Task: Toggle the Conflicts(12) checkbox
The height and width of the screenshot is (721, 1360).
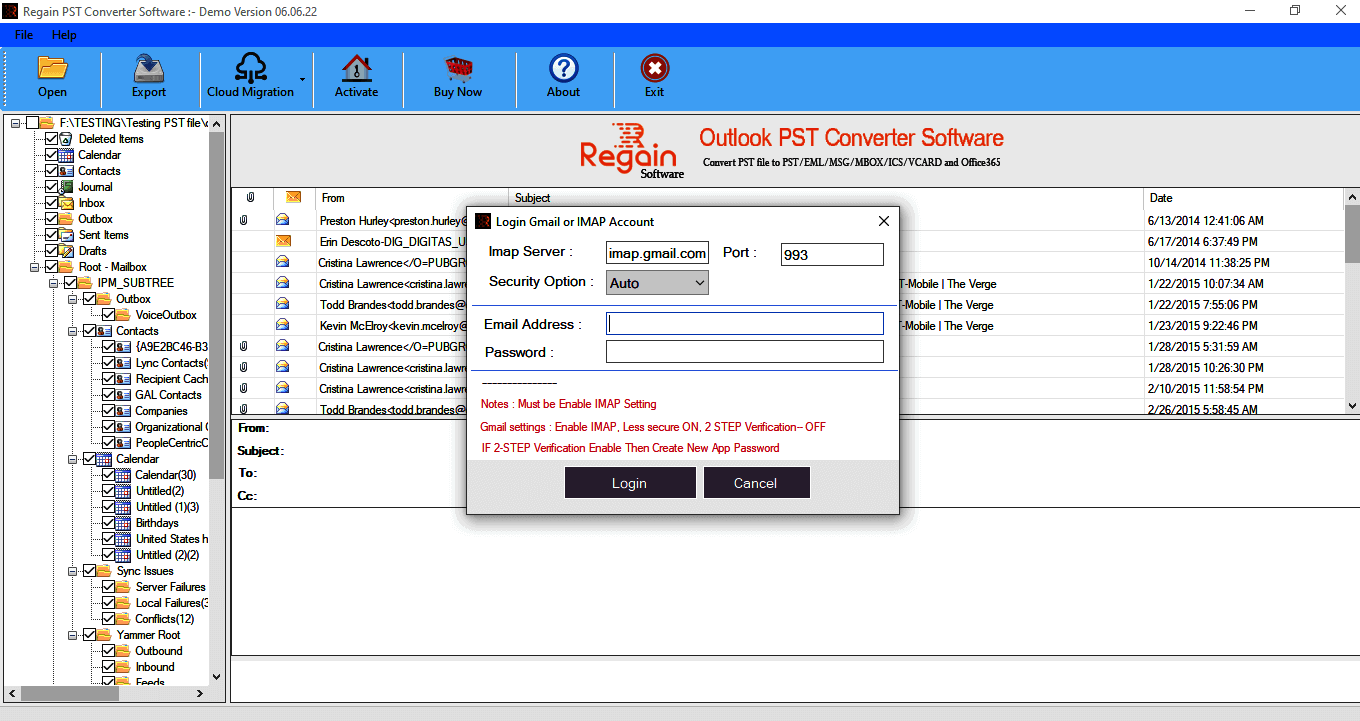Action: [x=109, y=619]
